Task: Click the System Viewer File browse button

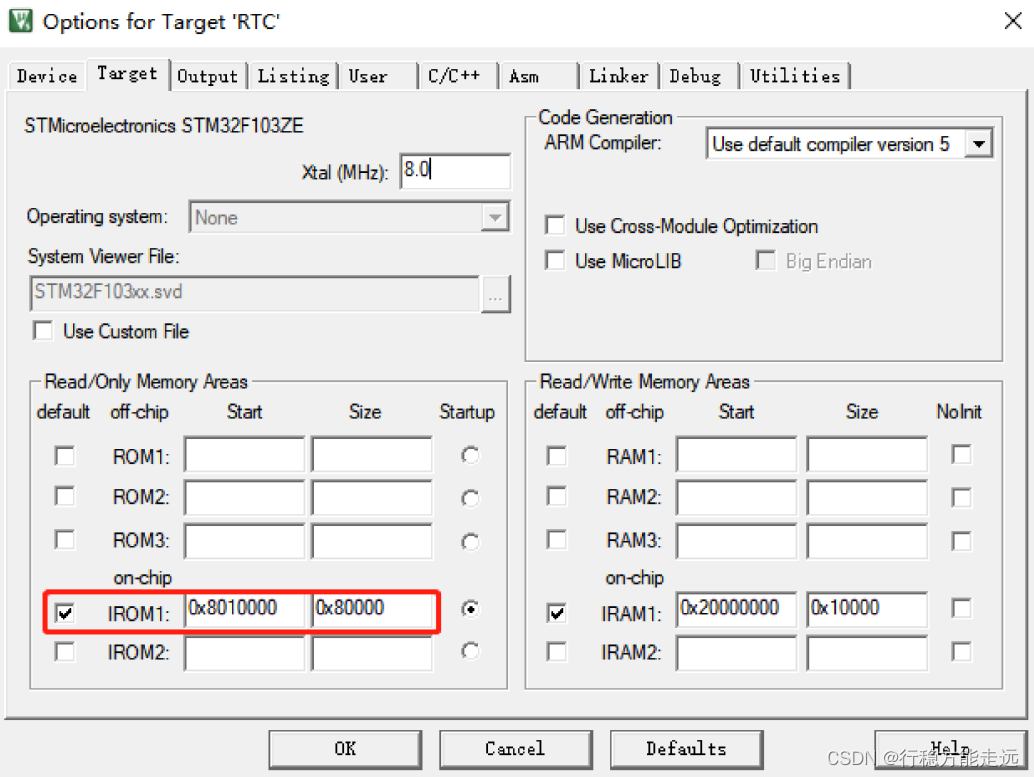Action: point(495,294)
